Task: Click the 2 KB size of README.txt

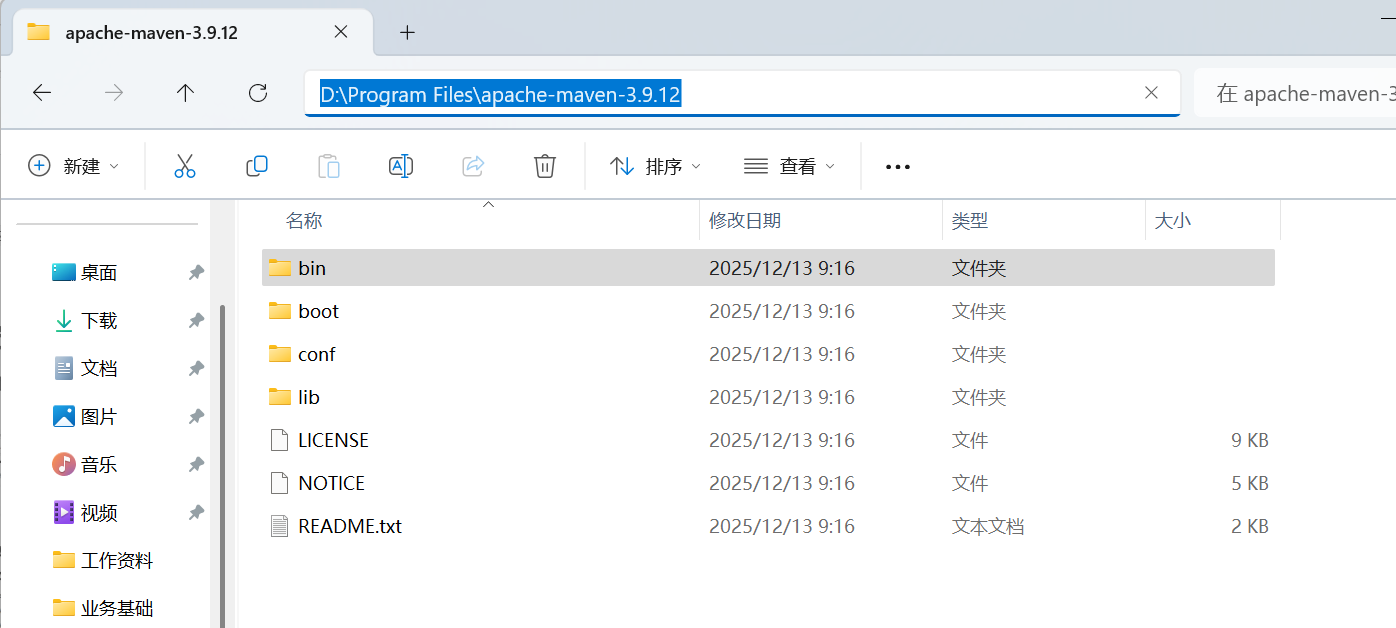Action: point(1250,526)
